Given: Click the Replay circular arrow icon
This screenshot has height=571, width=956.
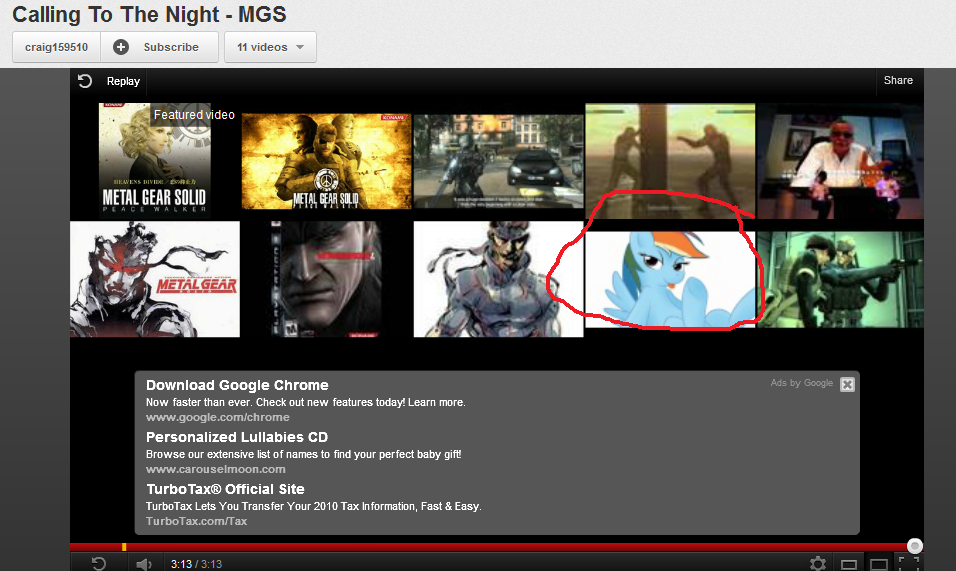Looking at the screenshot, I should (85, 81).
